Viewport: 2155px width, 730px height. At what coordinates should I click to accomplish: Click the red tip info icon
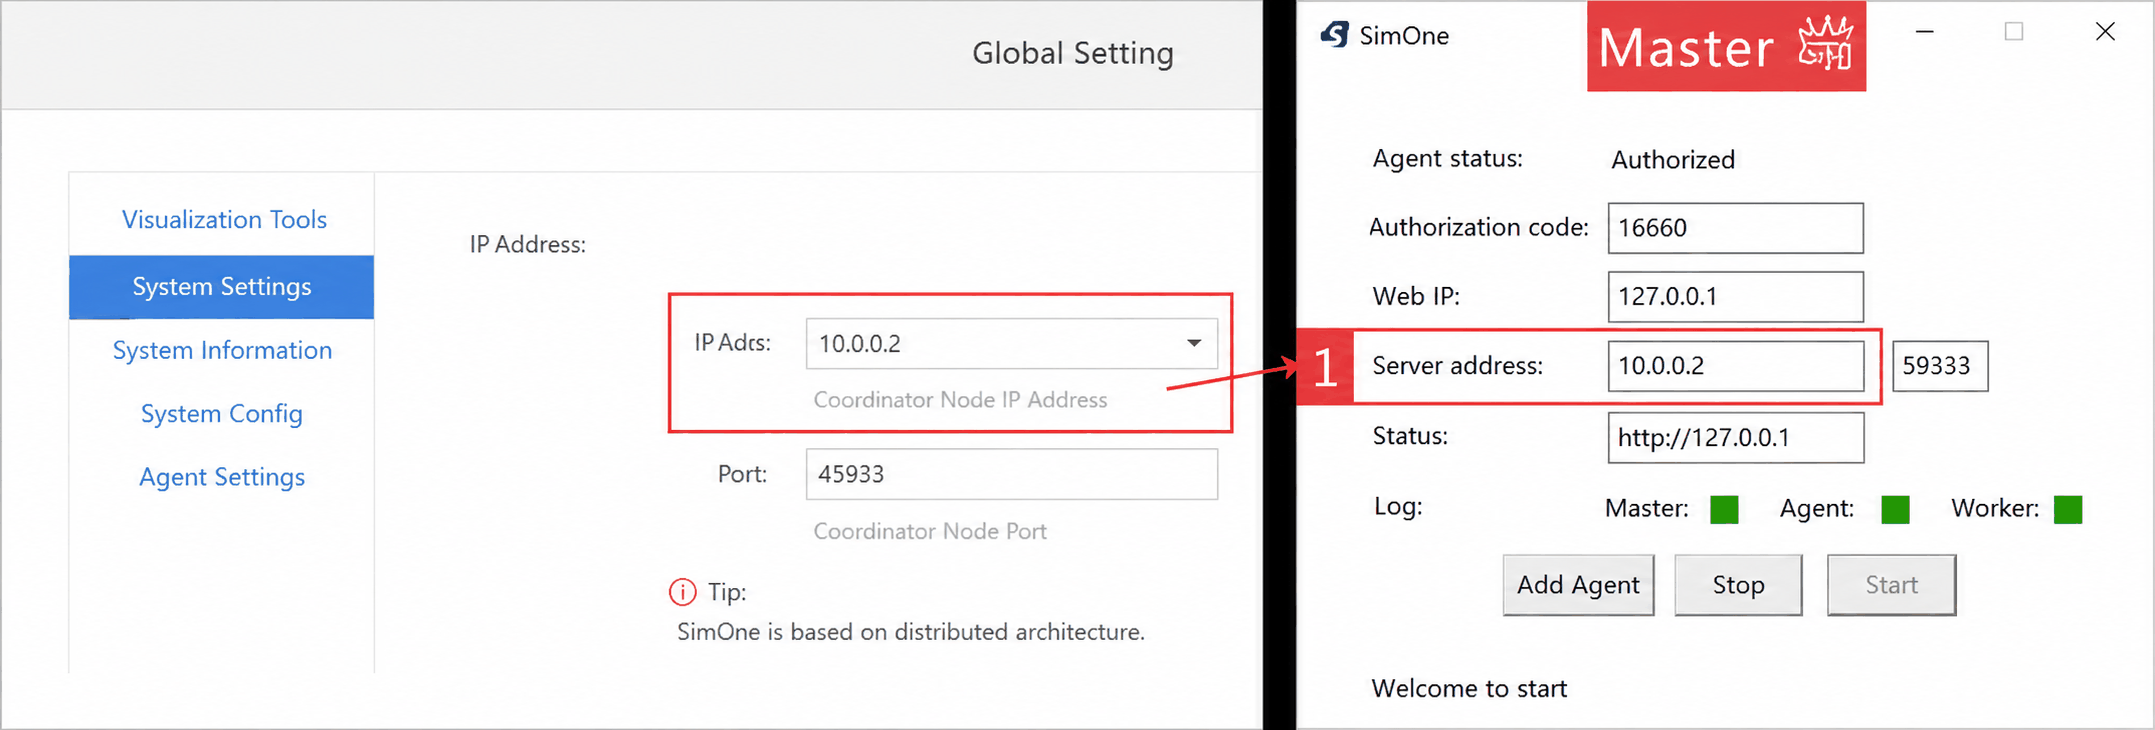682,592
